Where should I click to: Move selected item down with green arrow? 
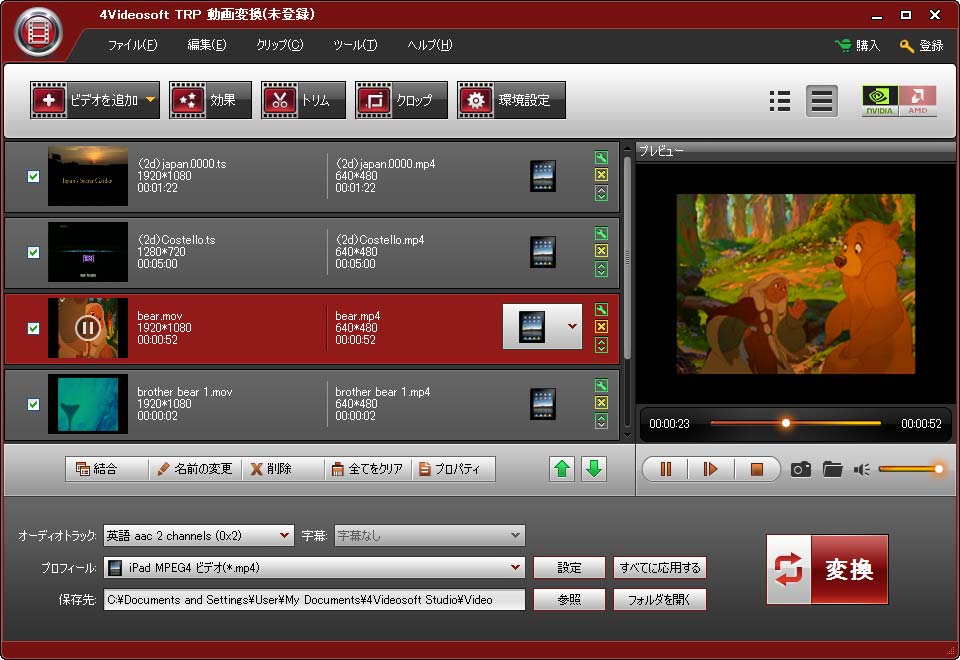pyautogui.click(x=594, y=469)
